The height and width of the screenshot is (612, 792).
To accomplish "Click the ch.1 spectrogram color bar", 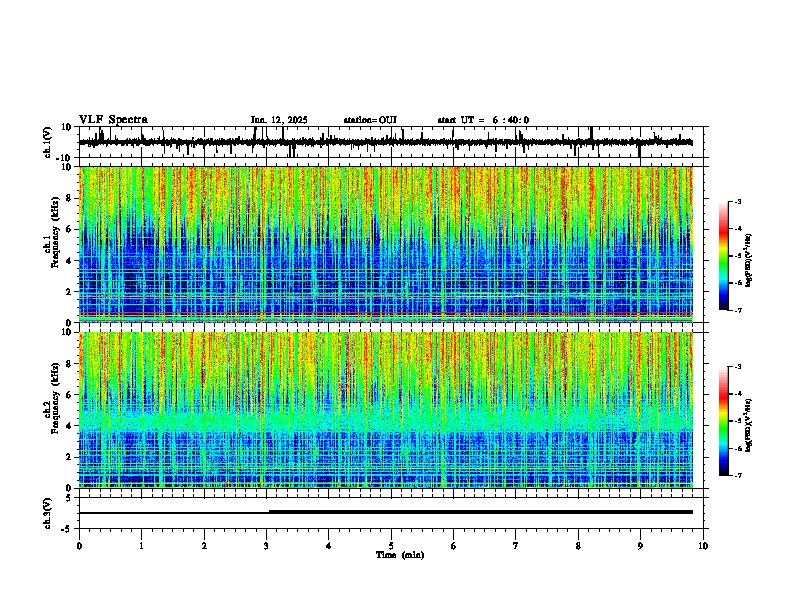I will coord(724,256).
